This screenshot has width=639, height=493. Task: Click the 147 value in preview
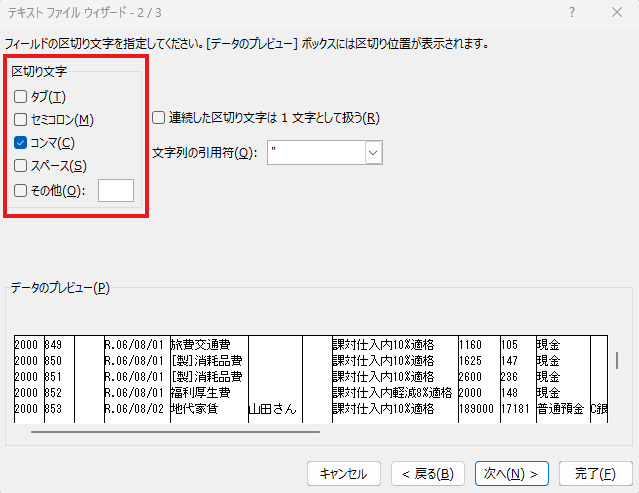coord(509,361)
